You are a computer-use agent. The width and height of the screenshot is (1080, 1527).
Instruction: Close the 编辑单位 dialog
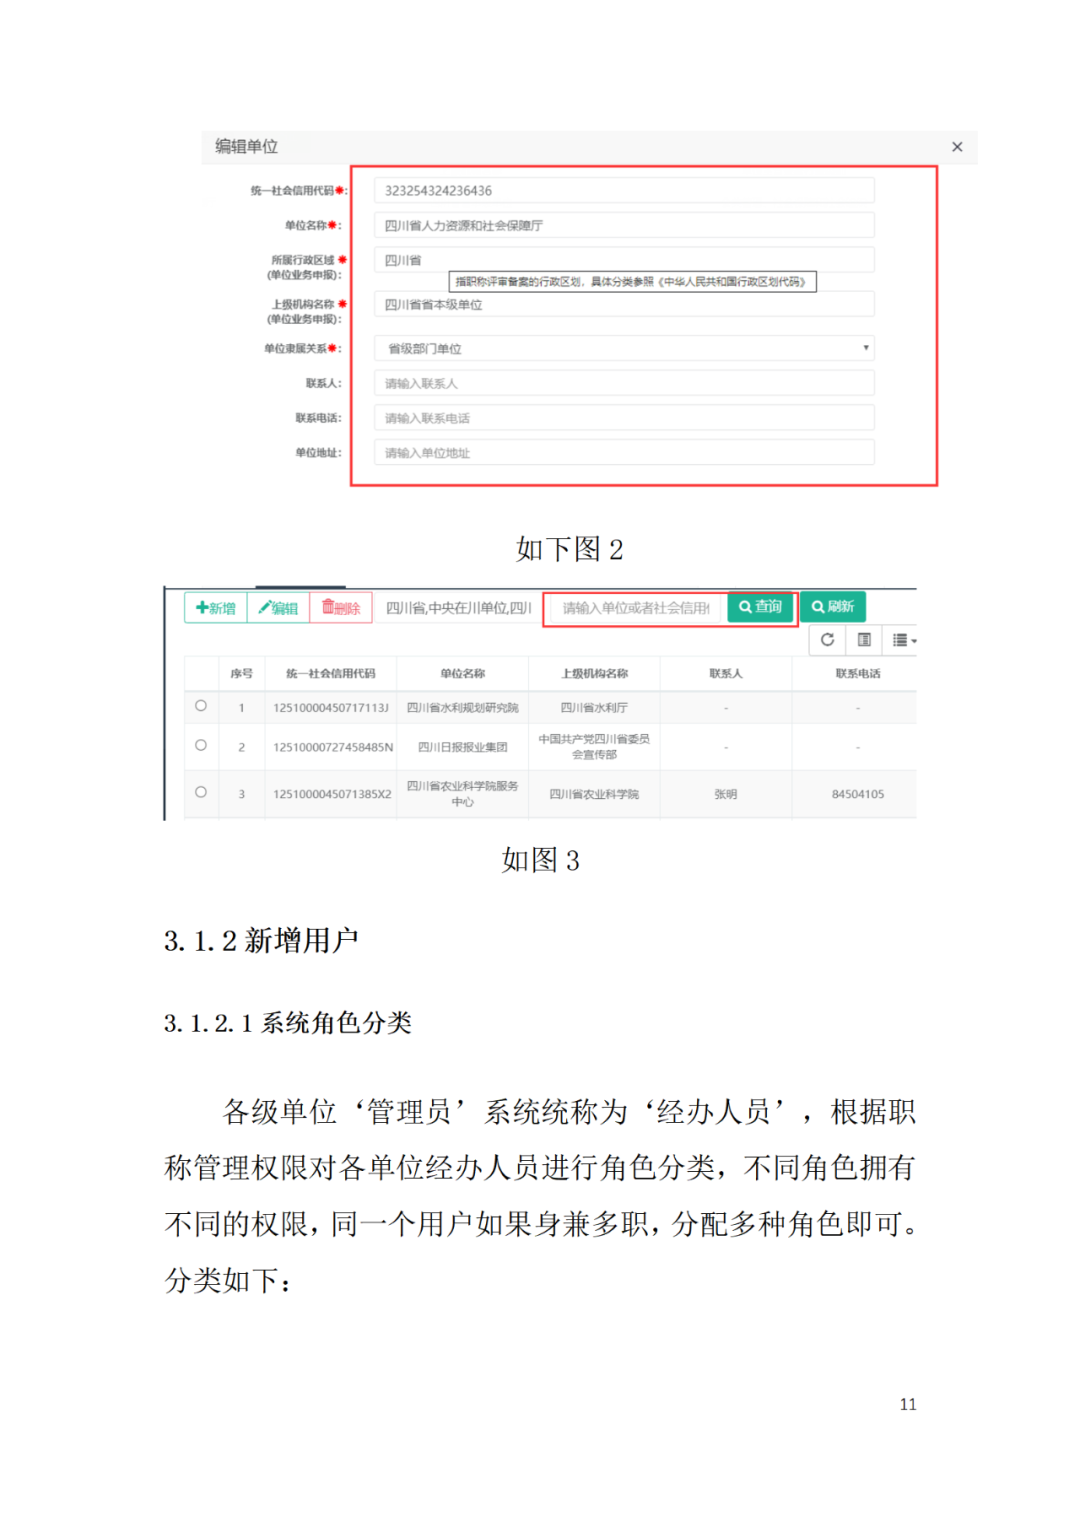click(x=957, y=147)
